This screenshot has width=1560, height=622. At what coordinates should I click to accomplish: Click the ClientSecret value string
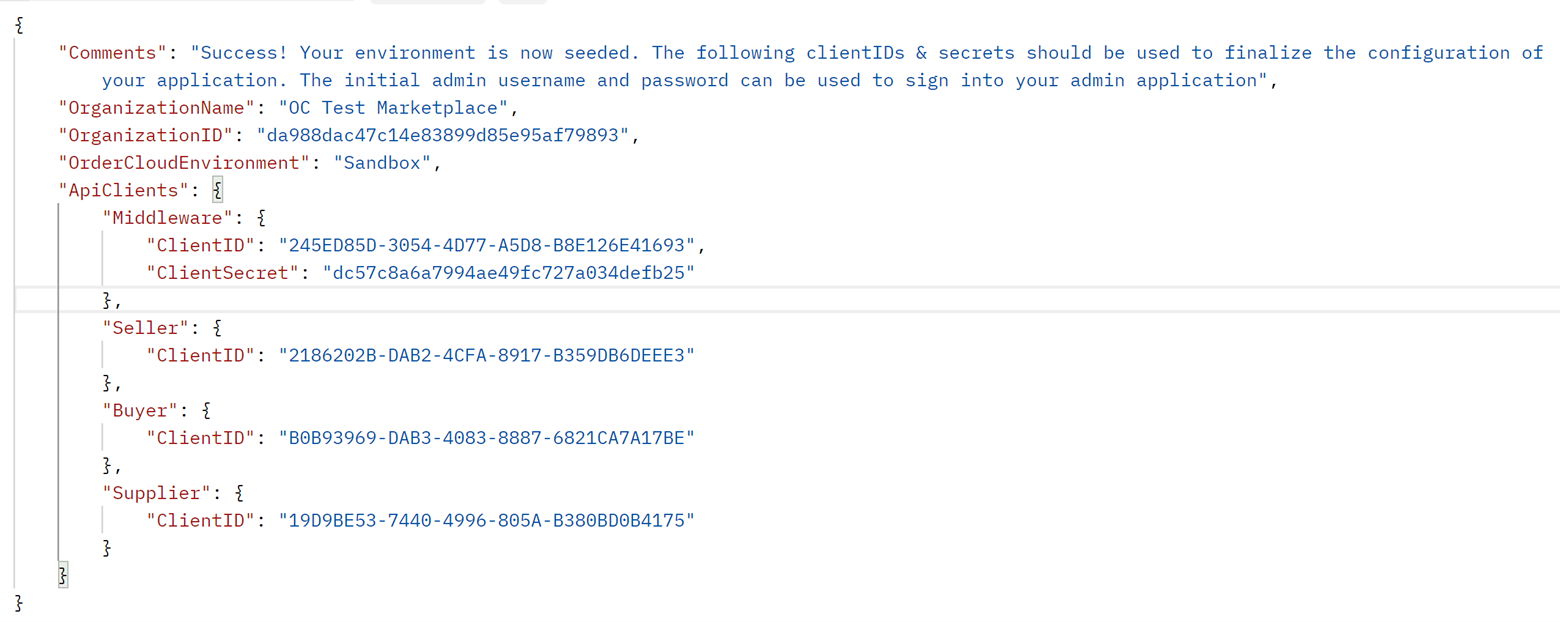(x=508, y=271)
